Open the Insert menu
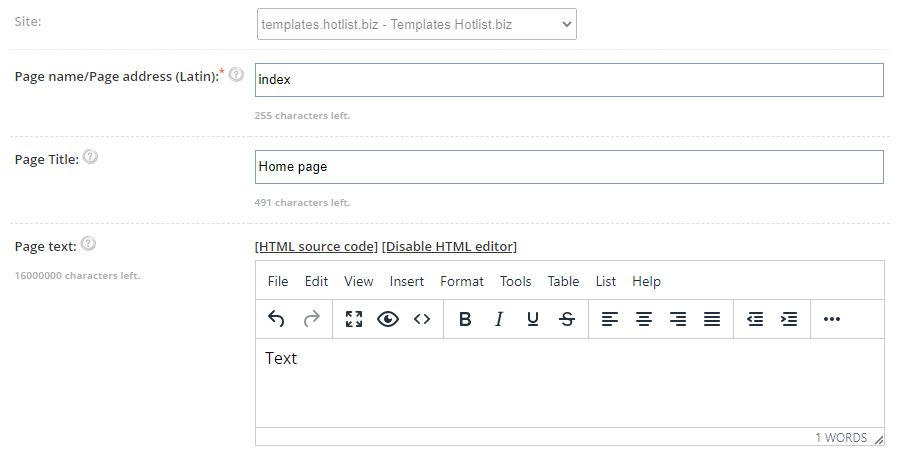The height and width of the screenshot is (461, 899). pyautogui.click(x=406, y=281)
